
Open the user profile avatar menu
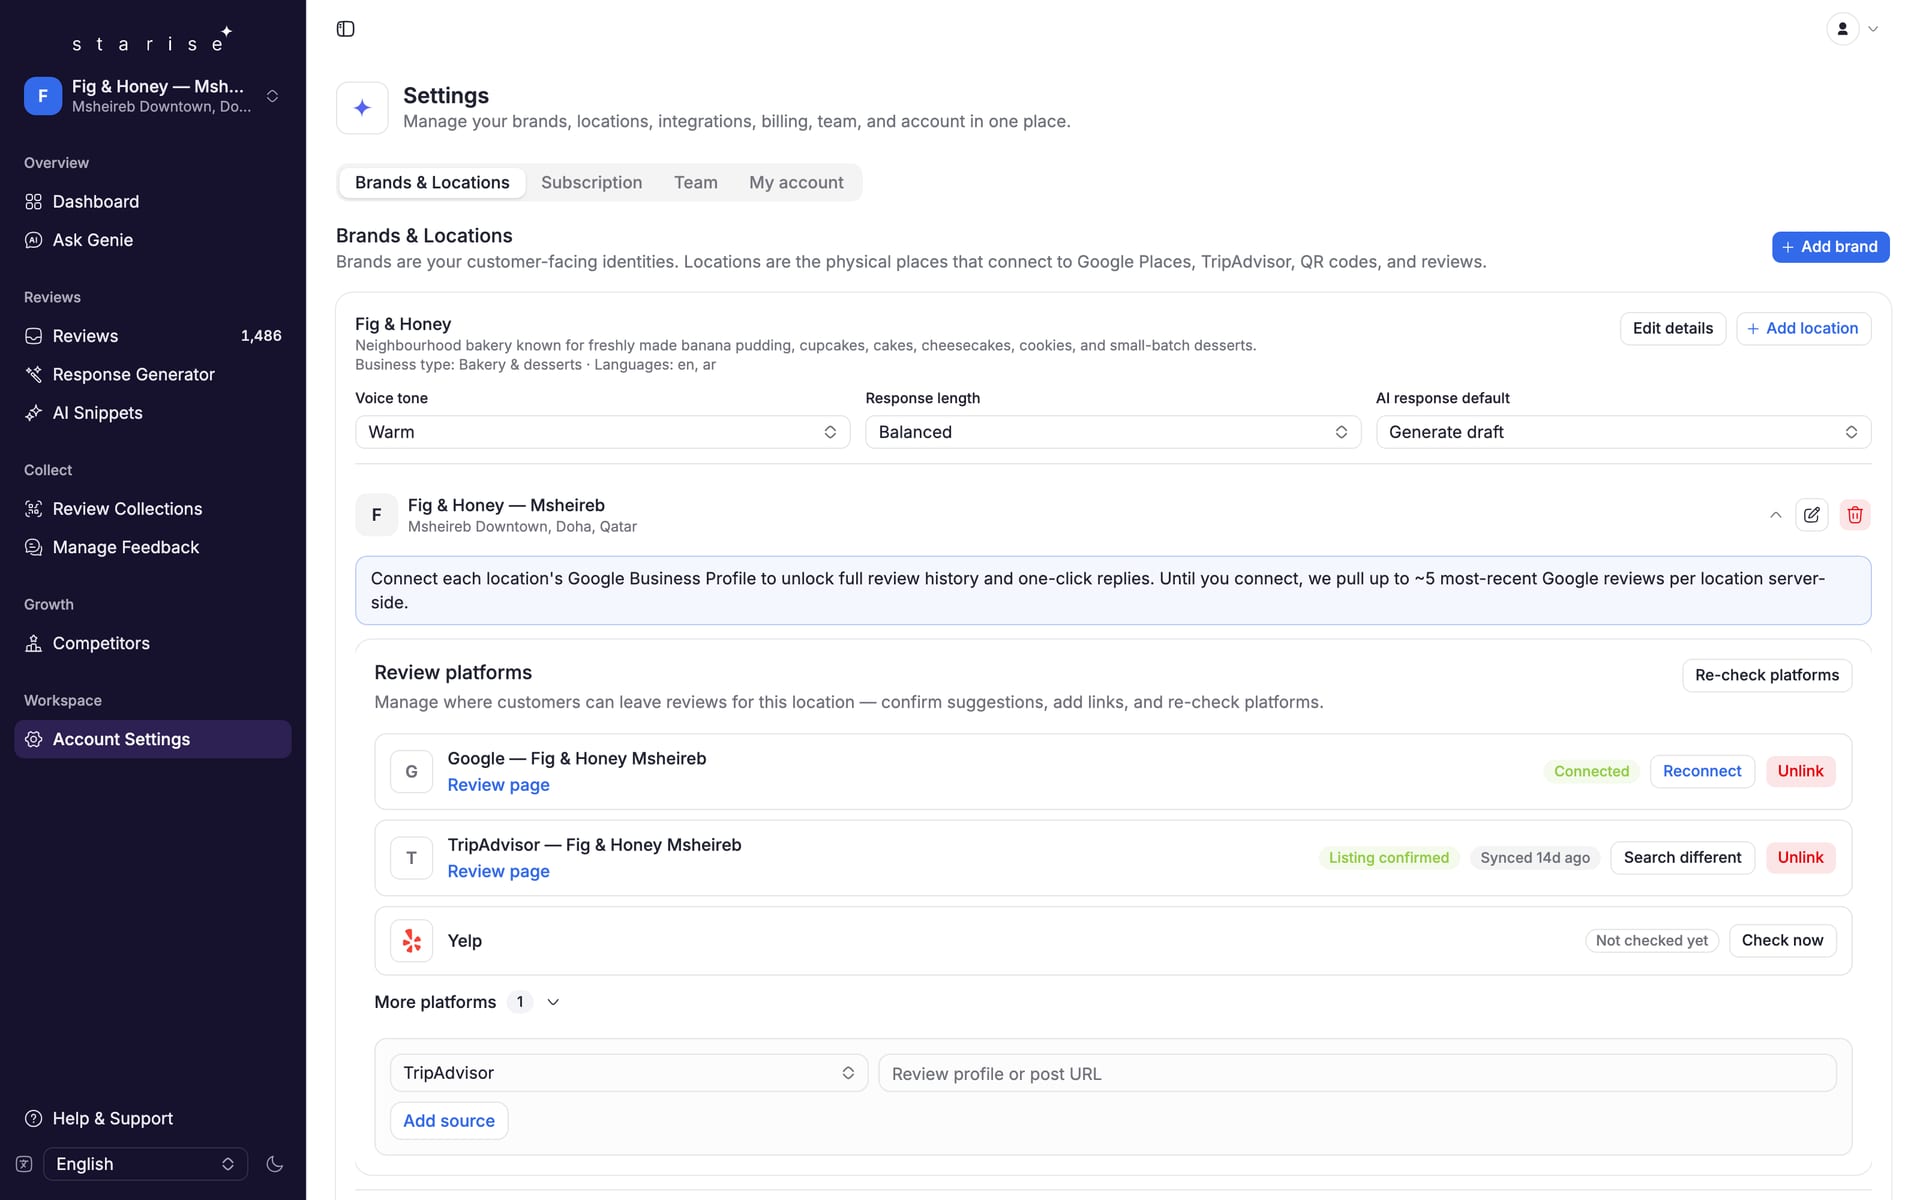pyautogui.click(x=1842, y=29)
